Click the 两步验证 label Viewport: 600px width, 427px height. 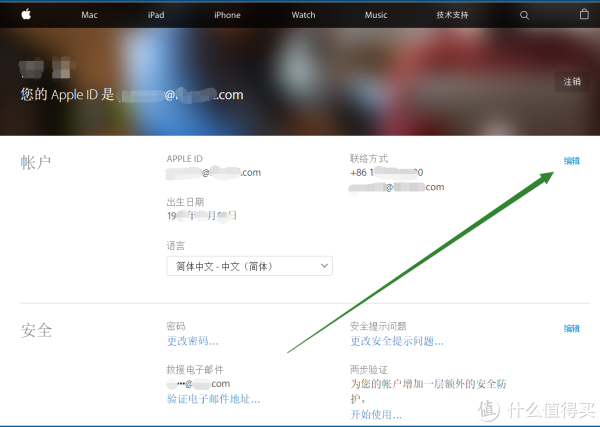point(369,370)
